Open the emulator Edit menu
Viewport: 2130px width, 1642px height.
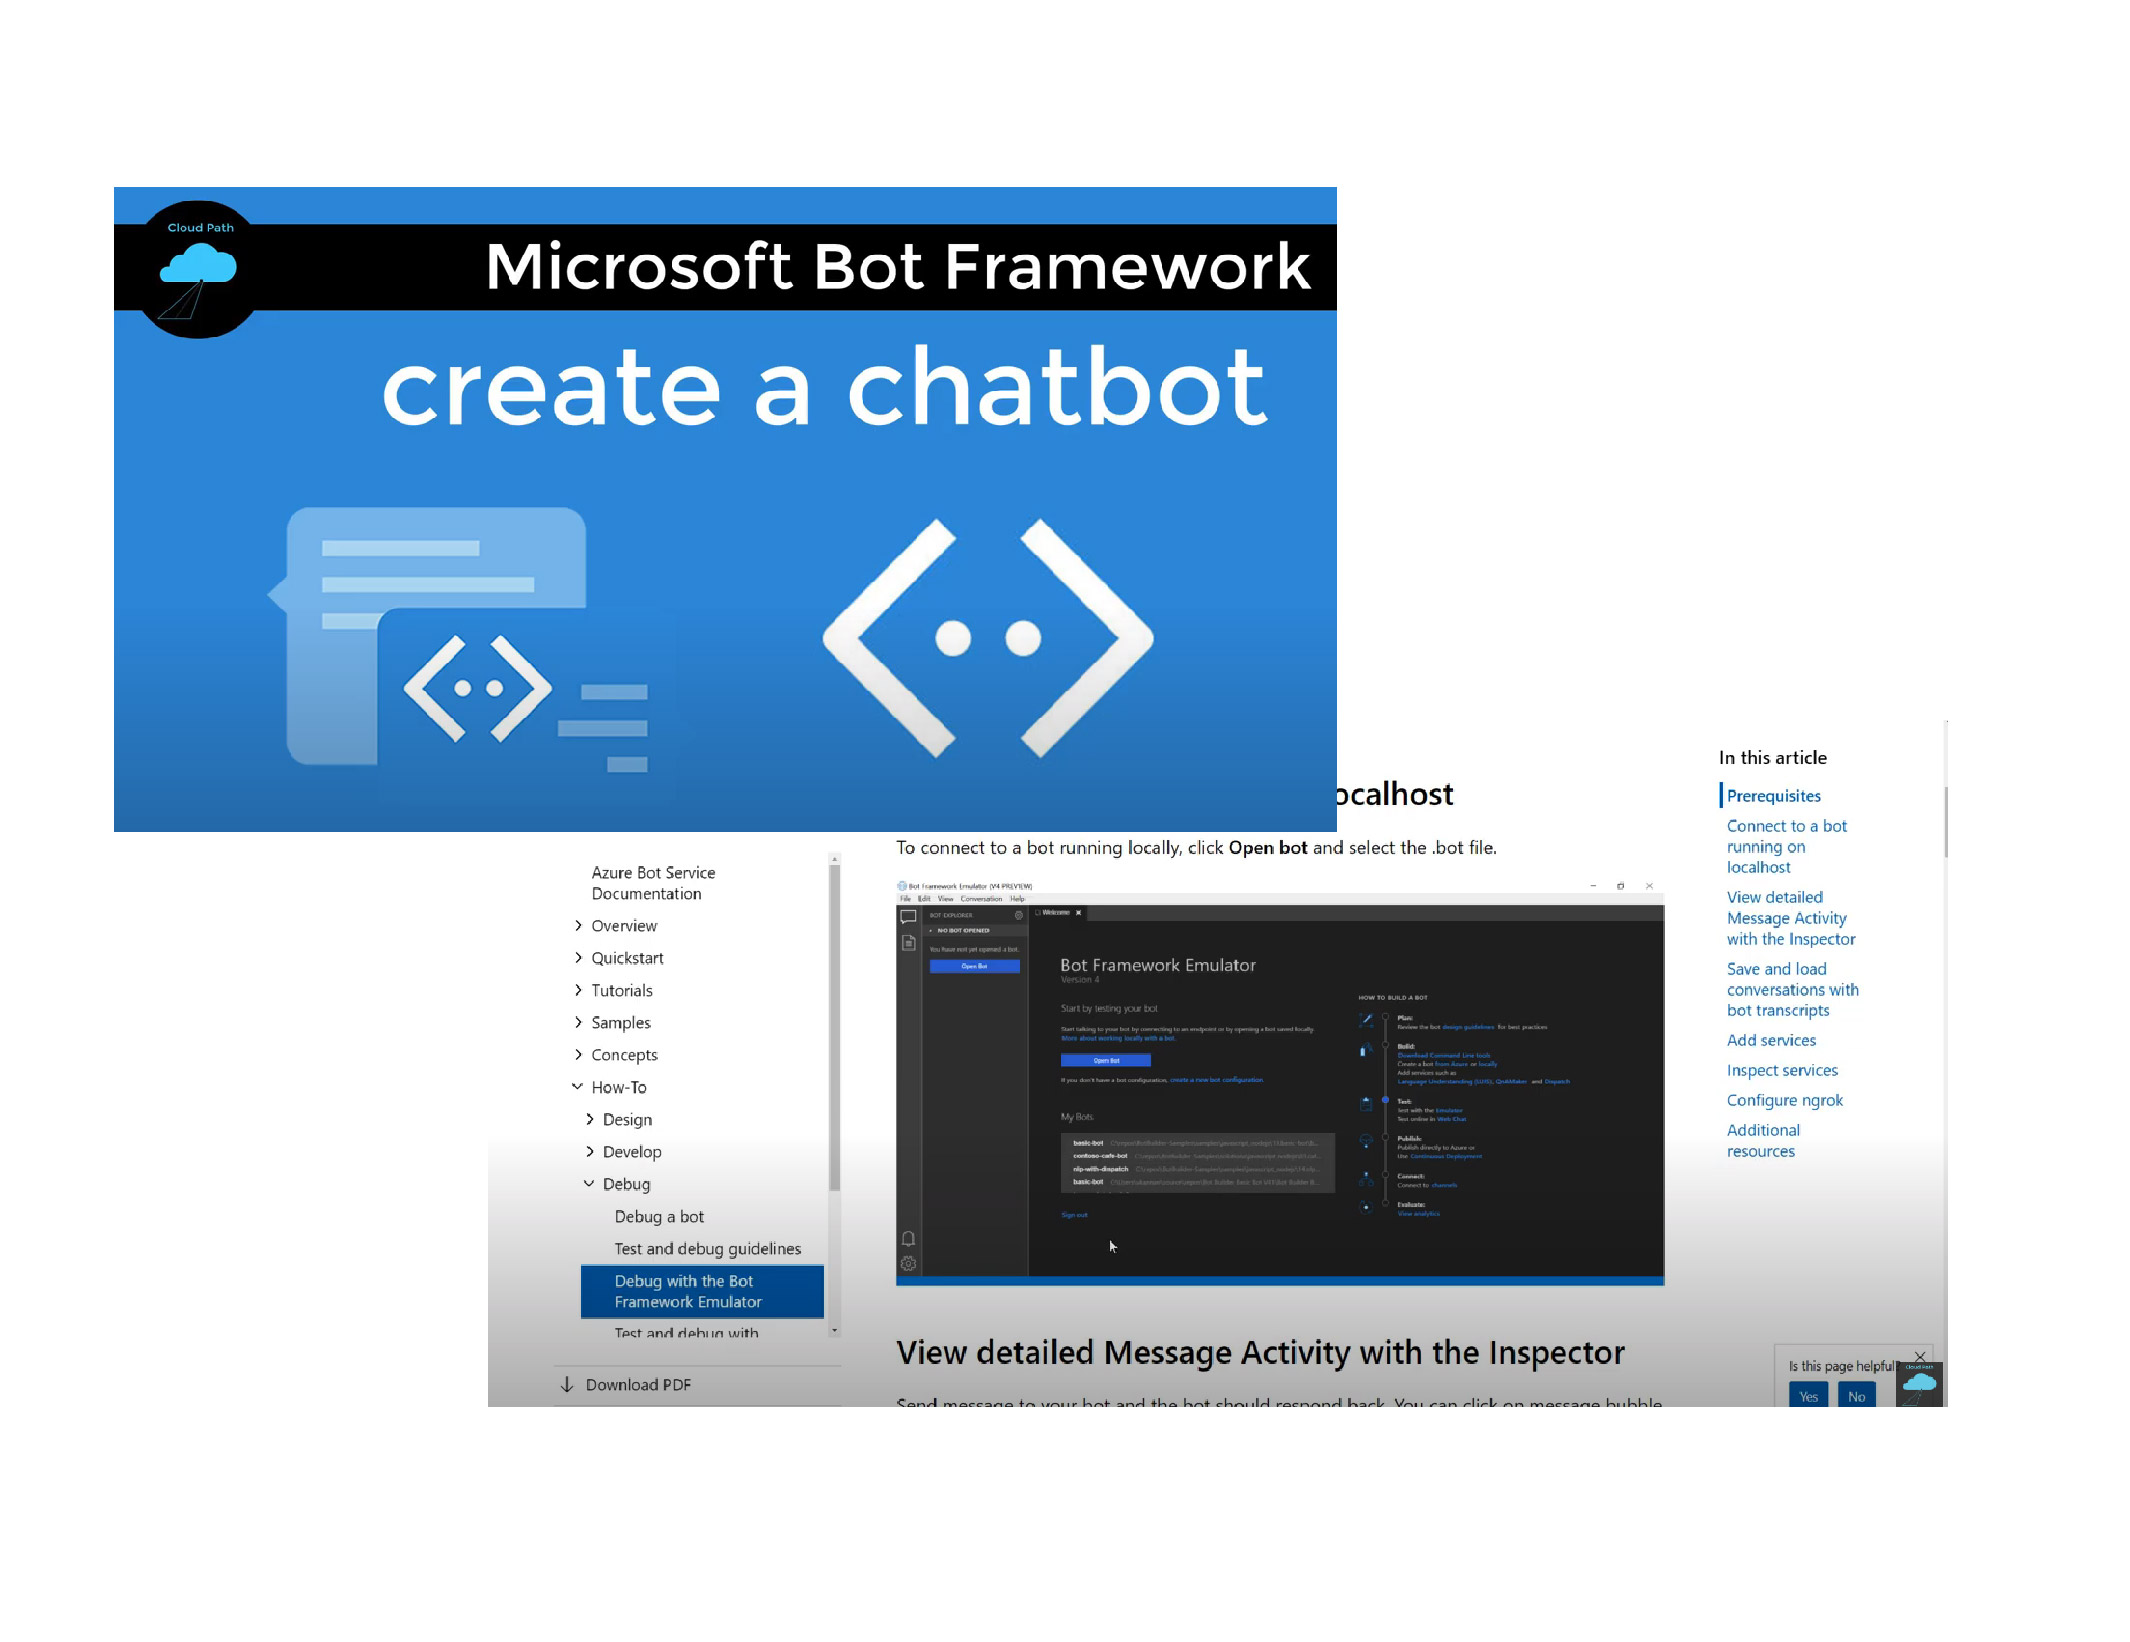[x=924, y=899]
